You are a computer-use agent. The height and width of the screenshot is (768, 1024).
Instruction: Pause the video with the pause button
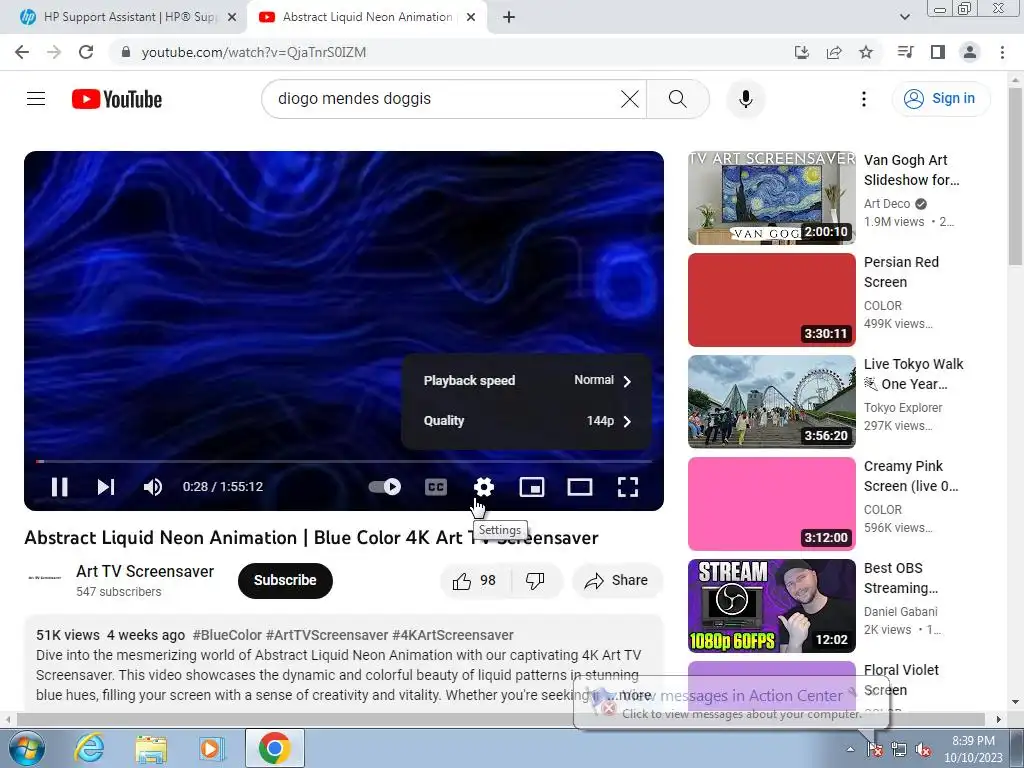pyautogui.click(x=59, y=487)
